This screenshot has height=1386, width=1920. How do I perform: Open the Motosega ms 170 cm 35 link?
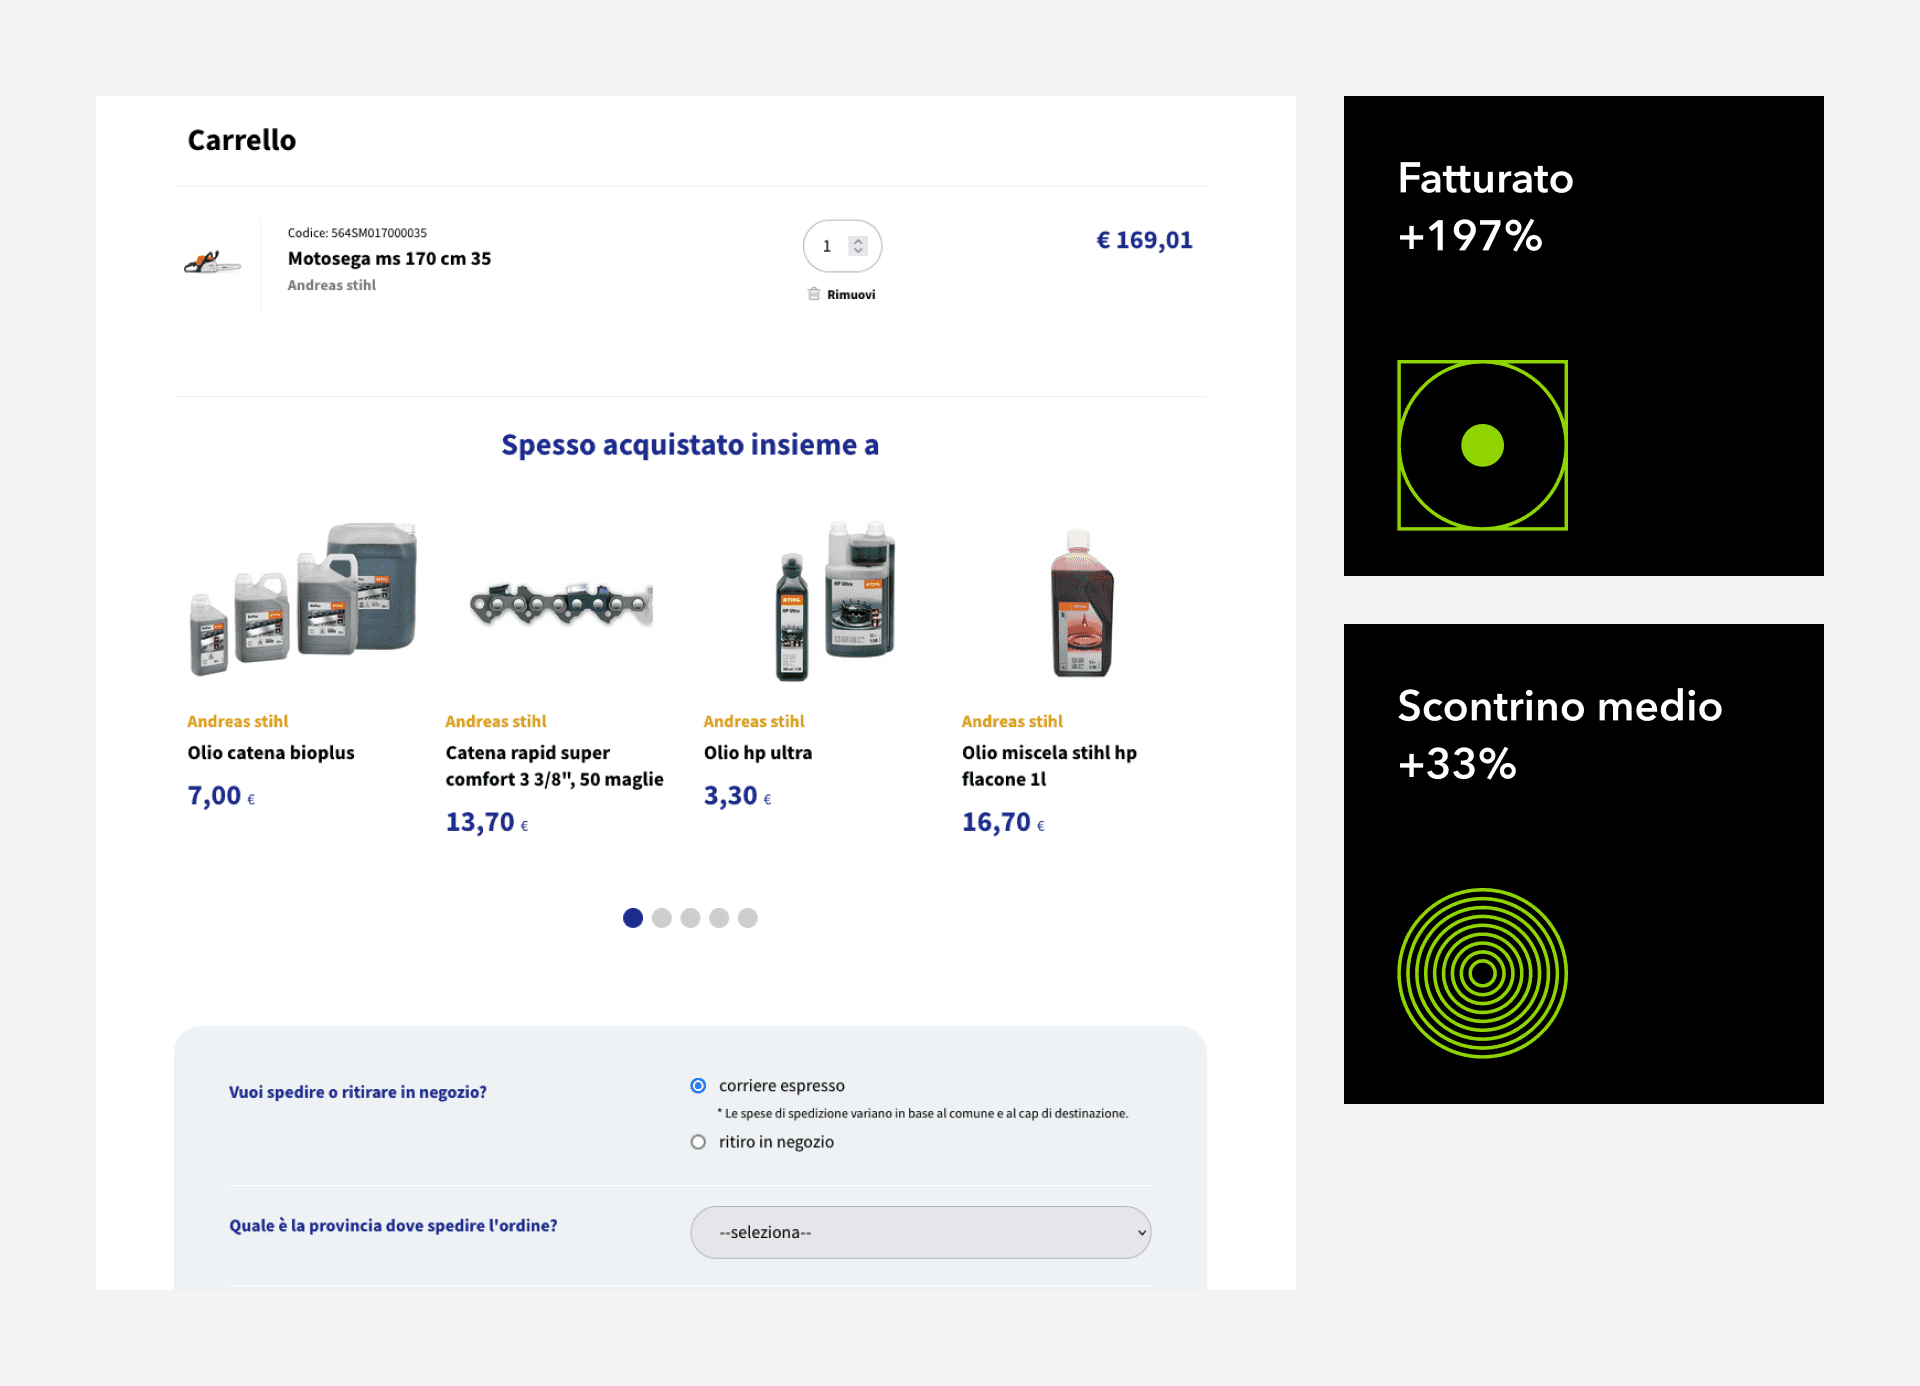click(x=389, y=259)
